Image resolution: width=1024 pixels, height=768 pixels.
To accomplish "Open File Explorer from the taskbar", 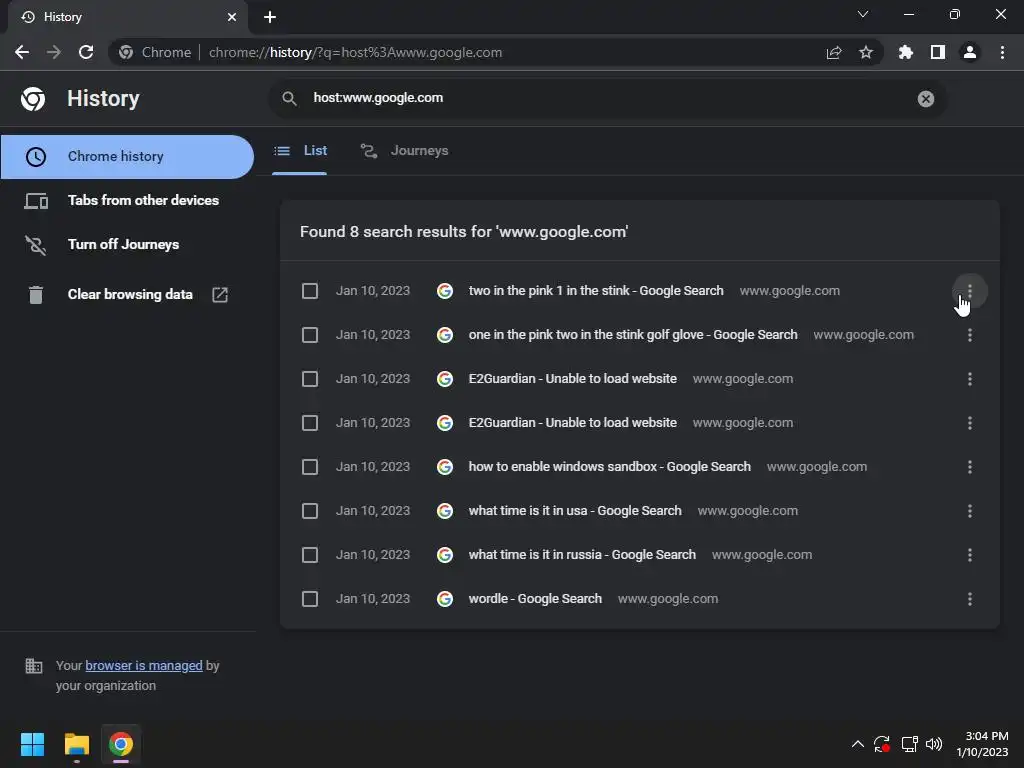I will tap(77, 744).
